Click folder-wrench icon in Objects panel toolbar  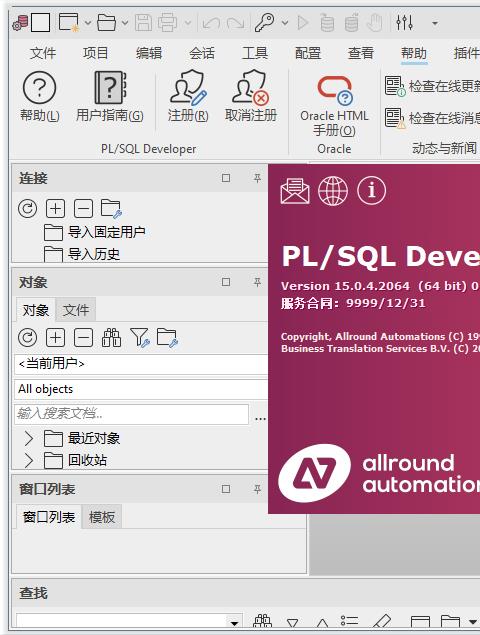click(x=167, y=338)
